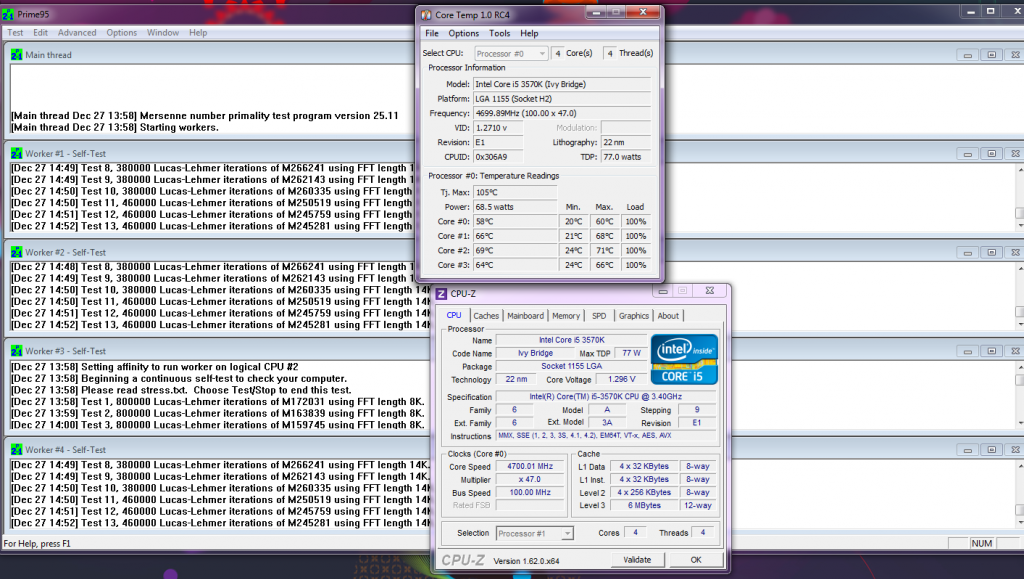The image size is (1024, 579).
Task: Click Starting workers line in Main thread
Action: pyautogui.click(x=114, y=127)
